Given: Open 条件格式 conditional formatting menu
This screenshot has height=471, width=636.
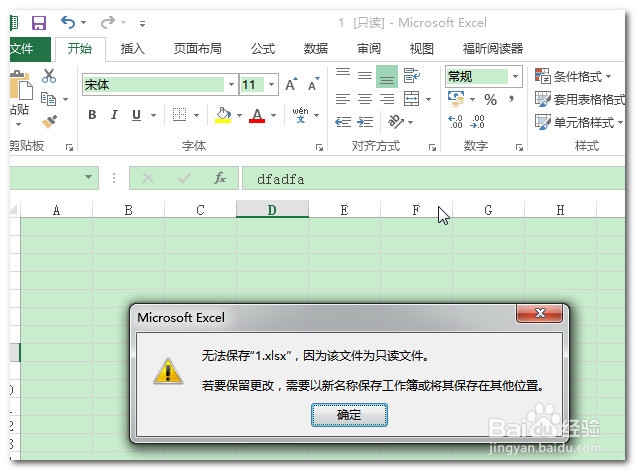Looking at the screenshot, I should 573,76.
